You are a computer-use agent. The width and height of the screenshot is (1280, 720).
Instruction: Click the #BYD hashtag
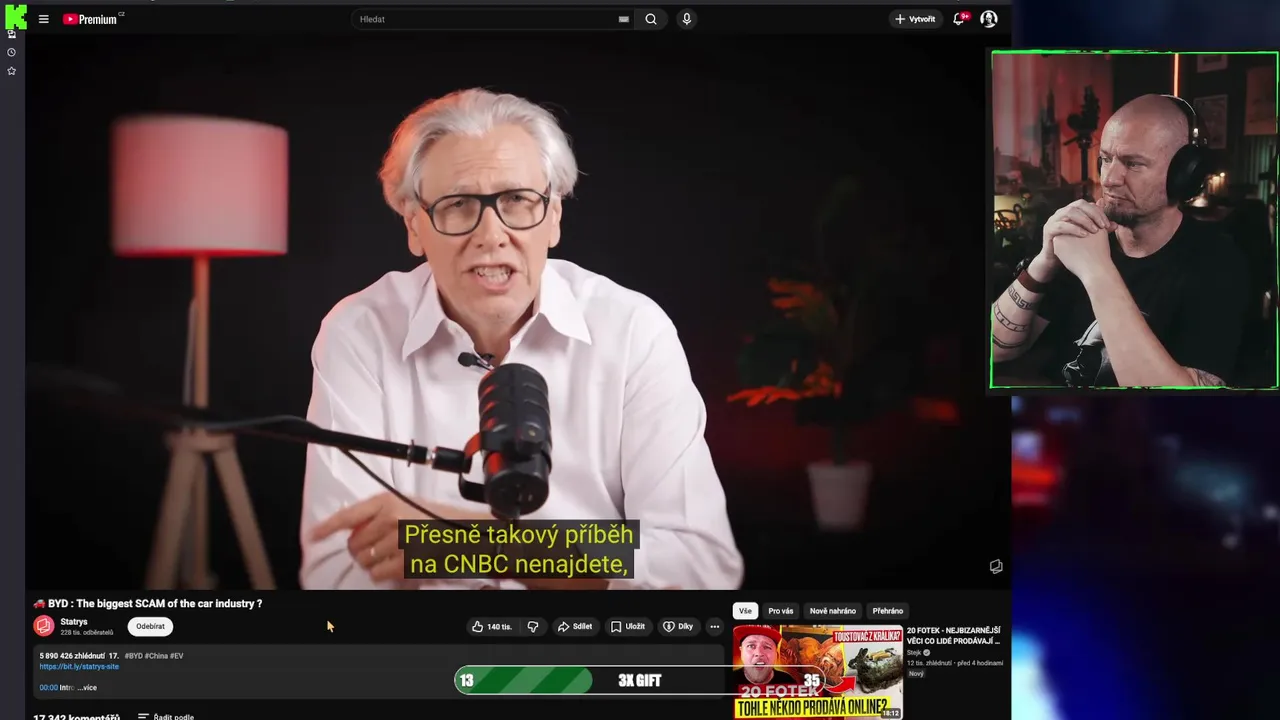pyautogui.click(x=134, y=656)
